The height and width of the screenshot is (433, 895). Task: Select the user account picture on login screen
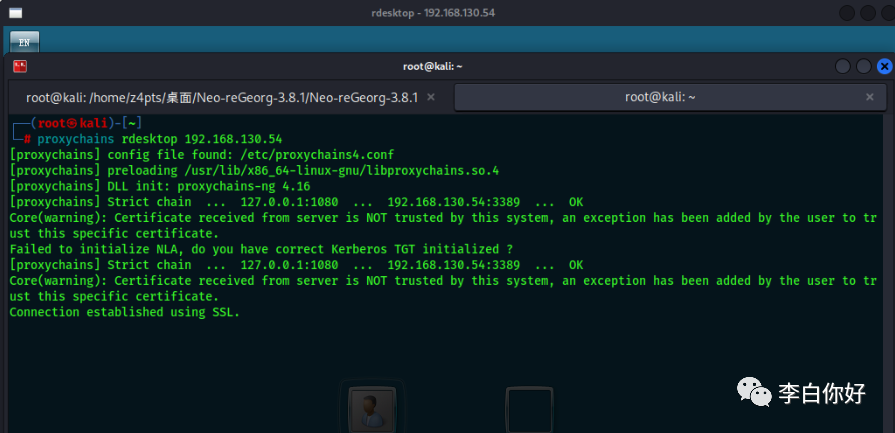pyautogui.click(x=372, y=408)
